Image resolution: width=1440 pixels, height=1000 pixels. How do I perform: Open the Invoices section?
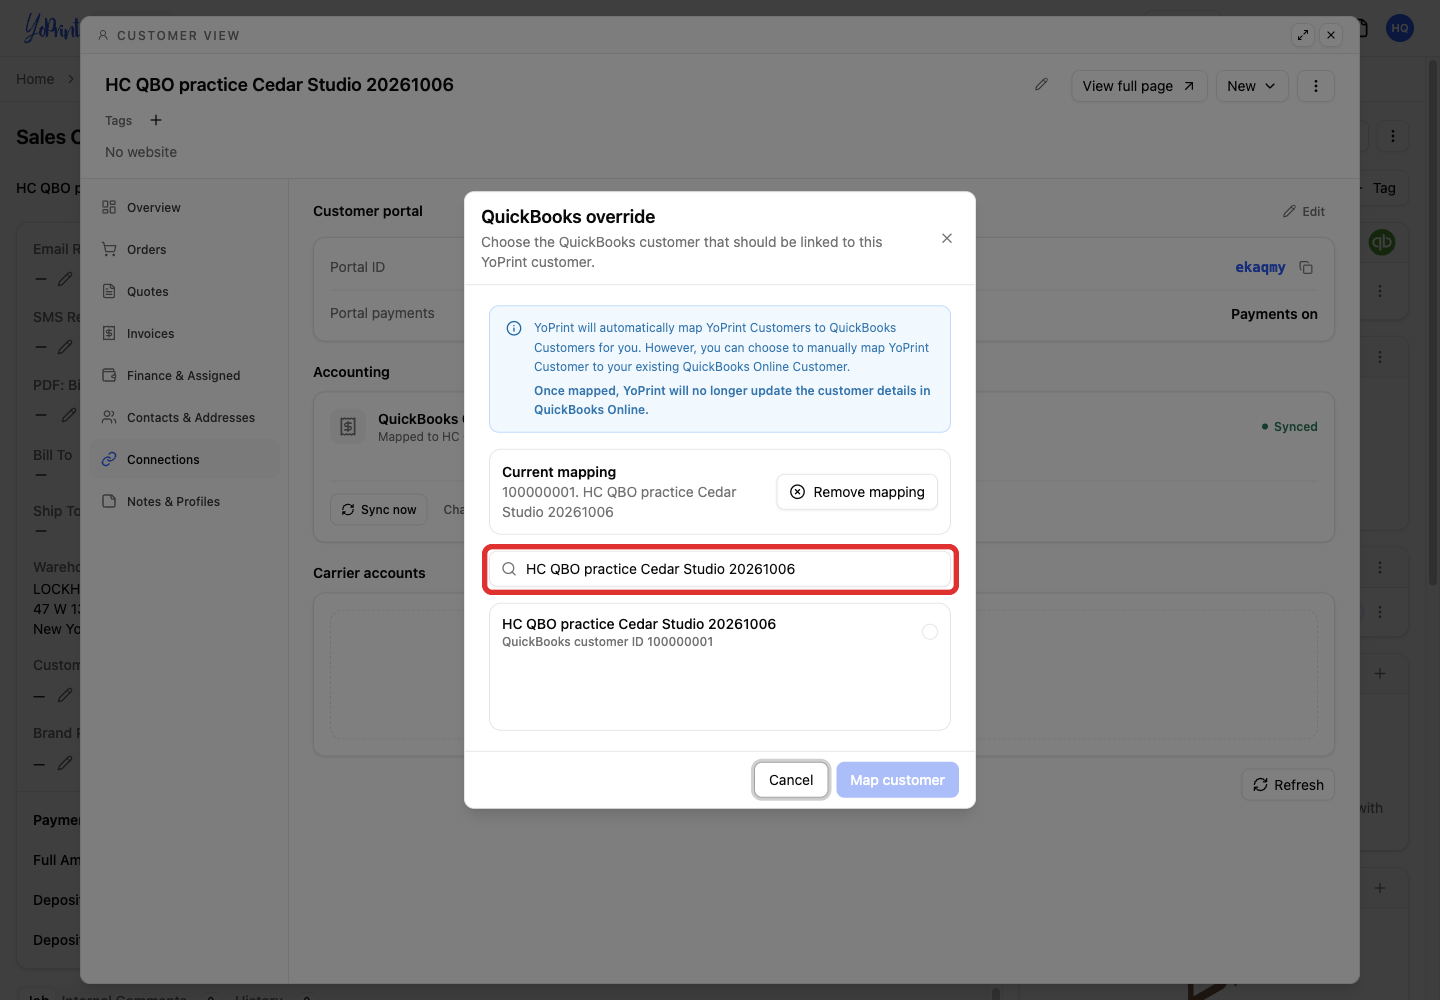tap(184, 334)
